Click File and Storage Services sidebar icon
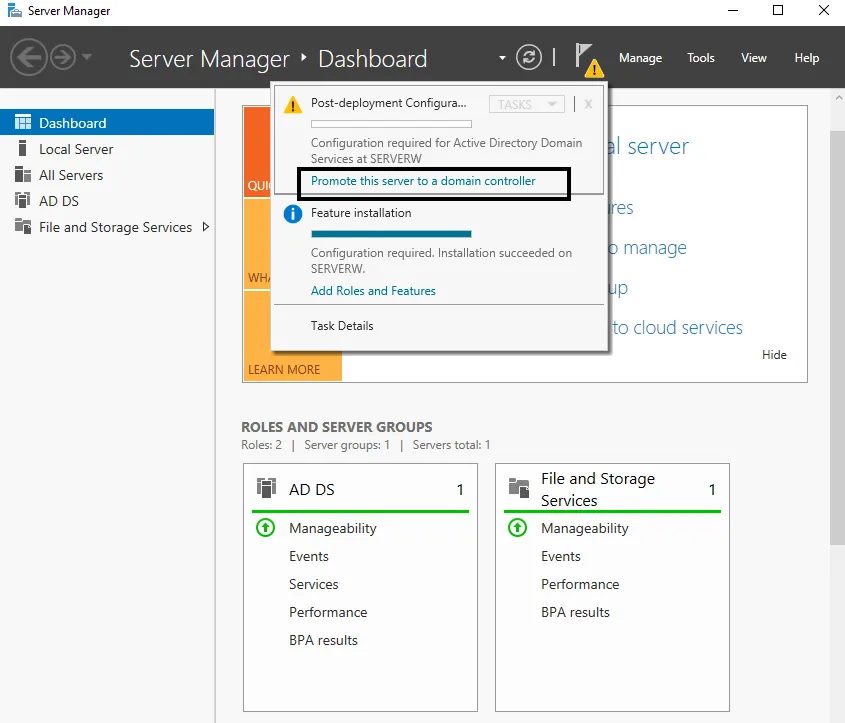This screenshot has width=845, height=723. pyautogui.click(x=23, y=226)
